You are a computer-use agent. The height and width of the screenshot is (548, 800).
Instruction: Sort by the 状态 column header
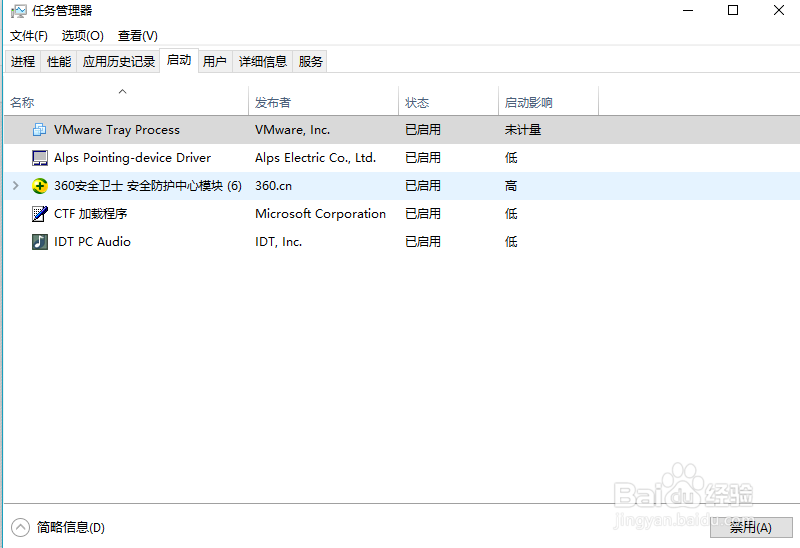click(x=448, y=101)
